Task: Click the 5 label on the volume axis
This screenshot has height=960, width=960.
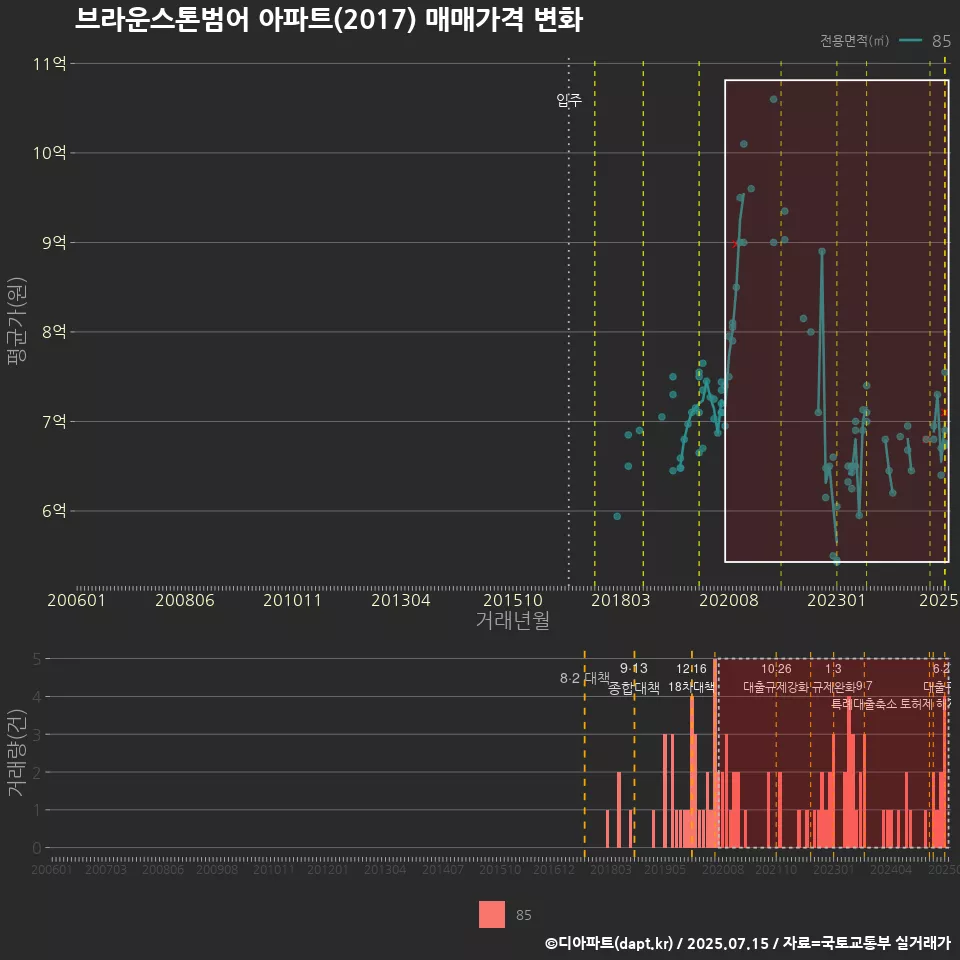Action: click(x=37, y=659)
